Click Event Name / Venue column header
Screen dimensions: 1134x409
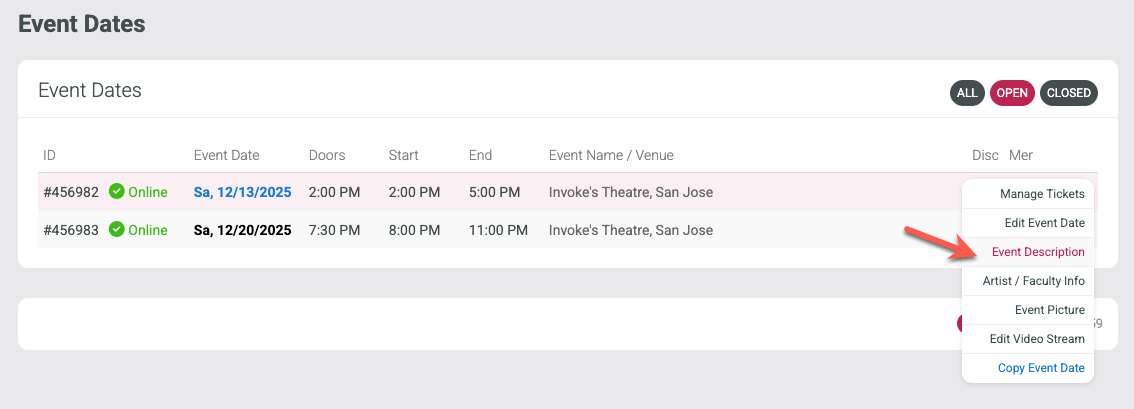click(x=611, y=155)
